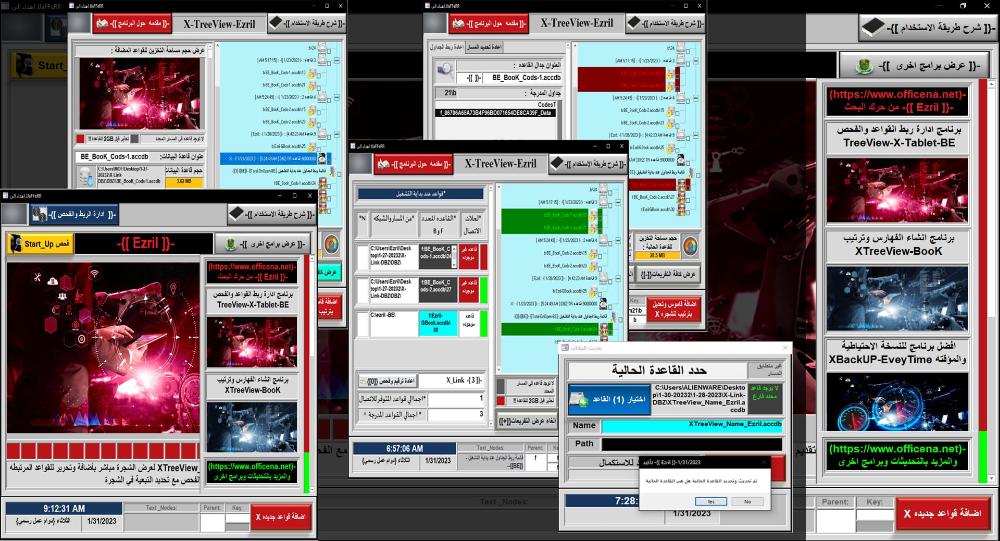Click عرض كافة التفريعات button
The height and width of the screenshot is (541, 1000).
667,274
